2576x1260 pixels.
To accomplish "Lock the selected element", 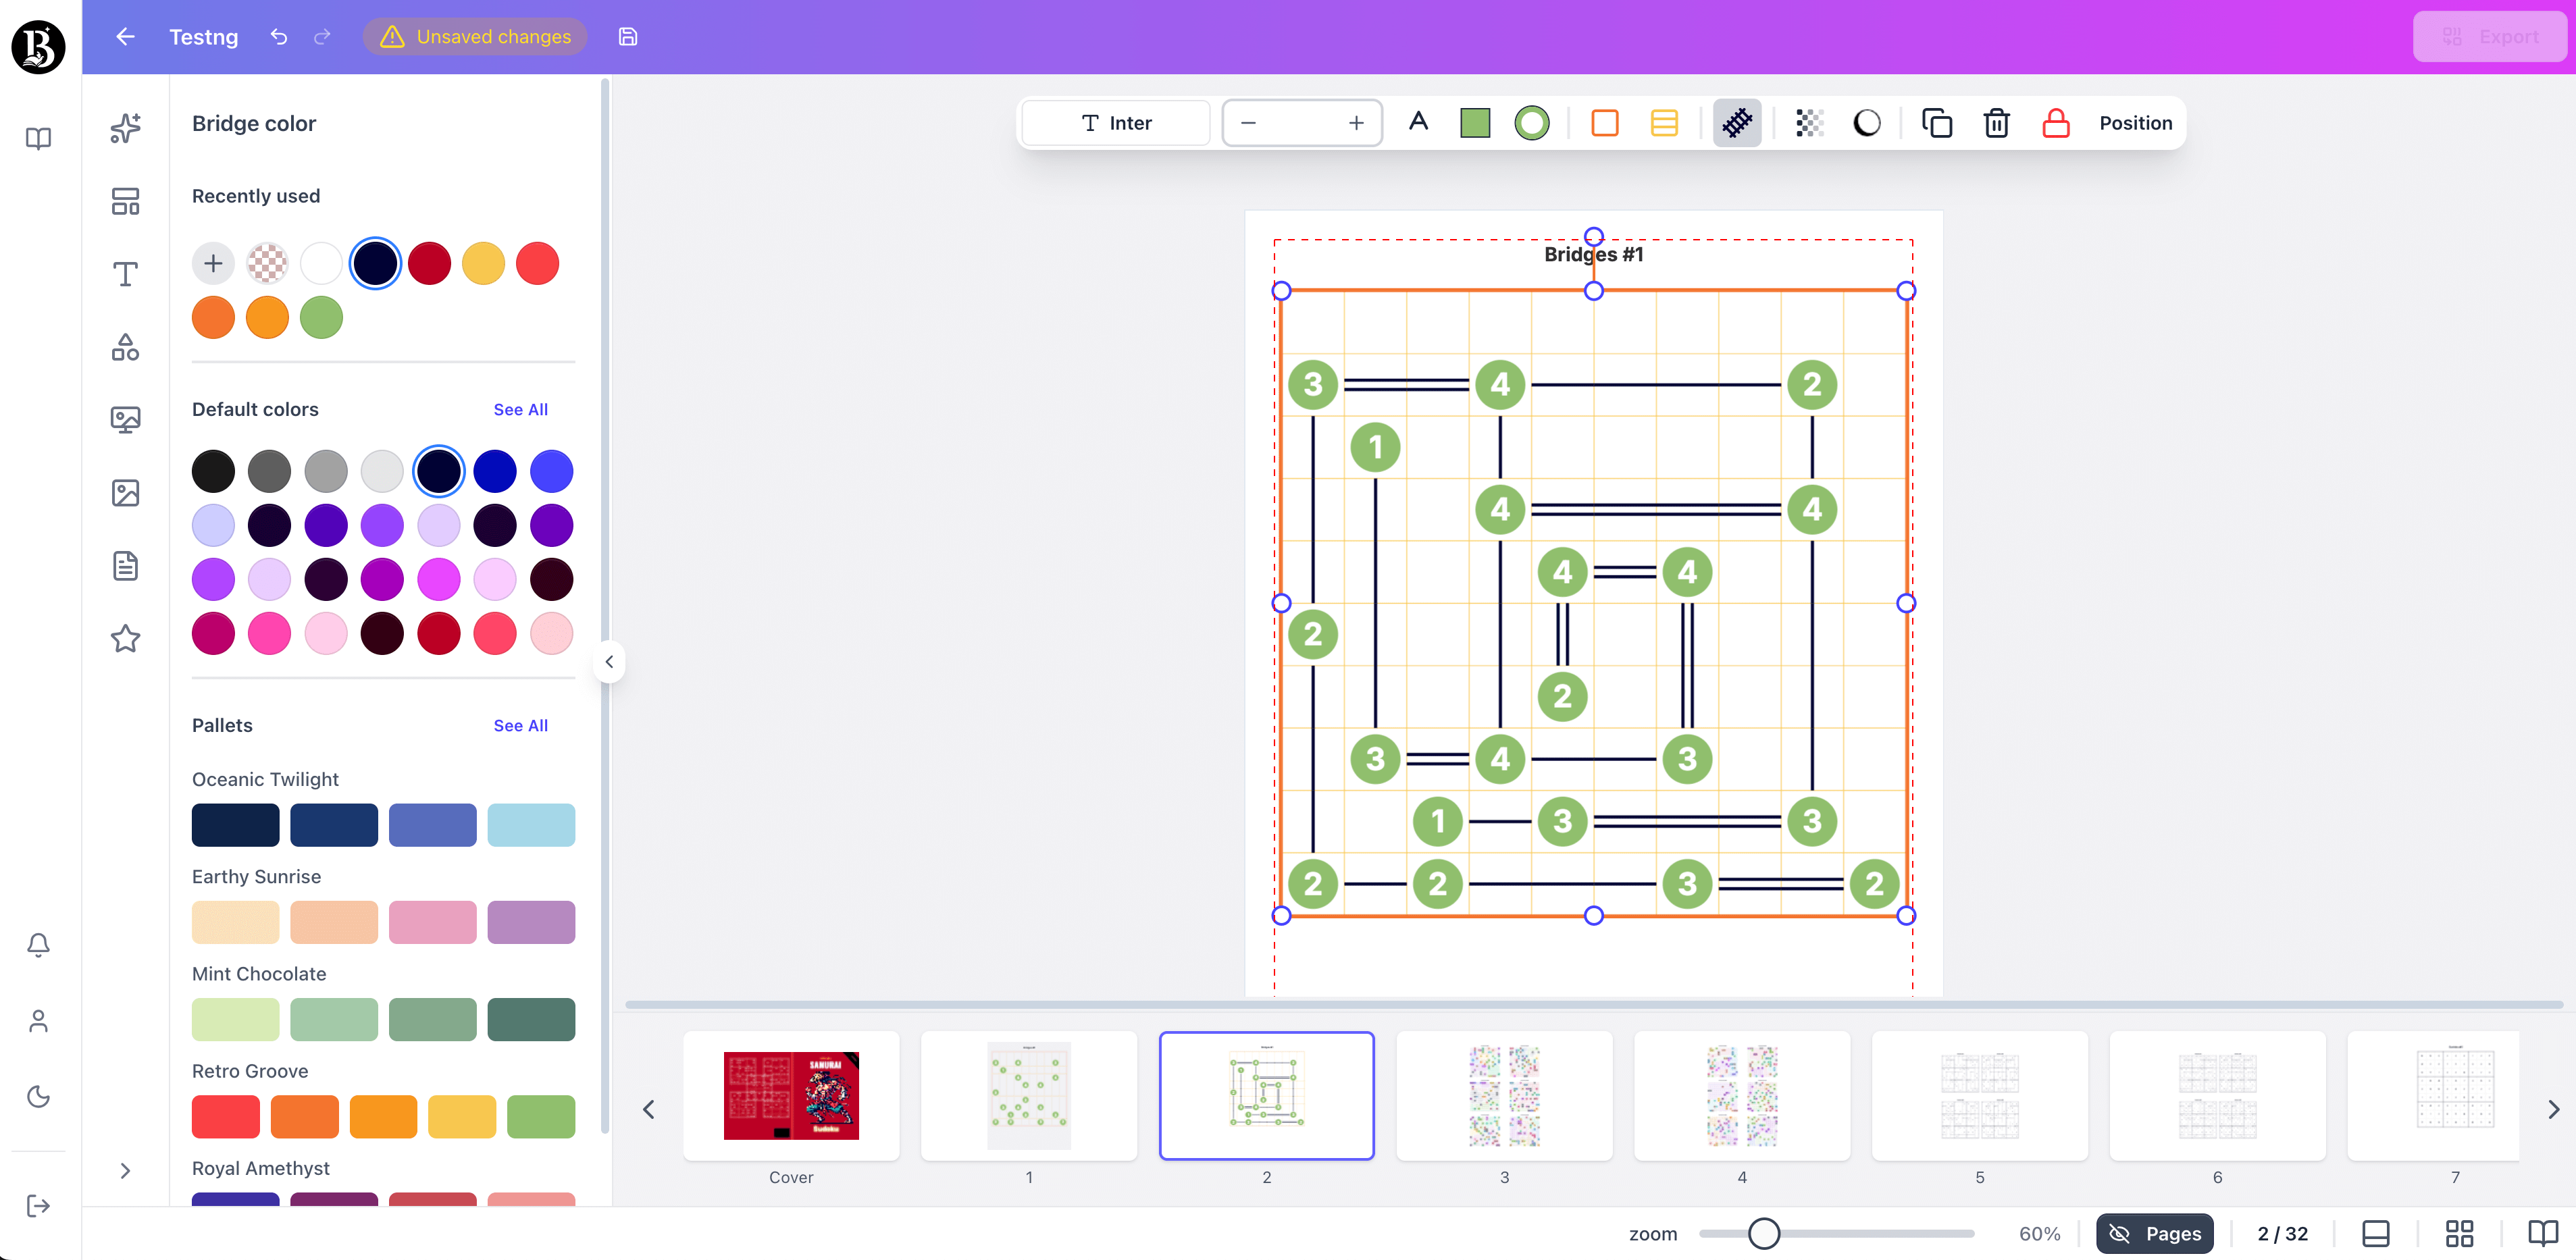I will point(2056,123).
